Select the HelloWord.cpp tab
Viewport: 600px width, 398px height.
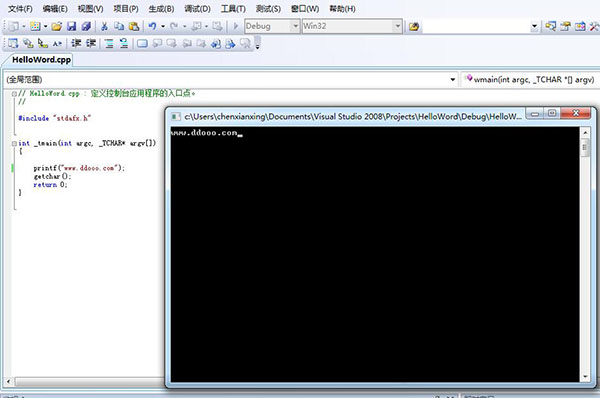[41, 60]
